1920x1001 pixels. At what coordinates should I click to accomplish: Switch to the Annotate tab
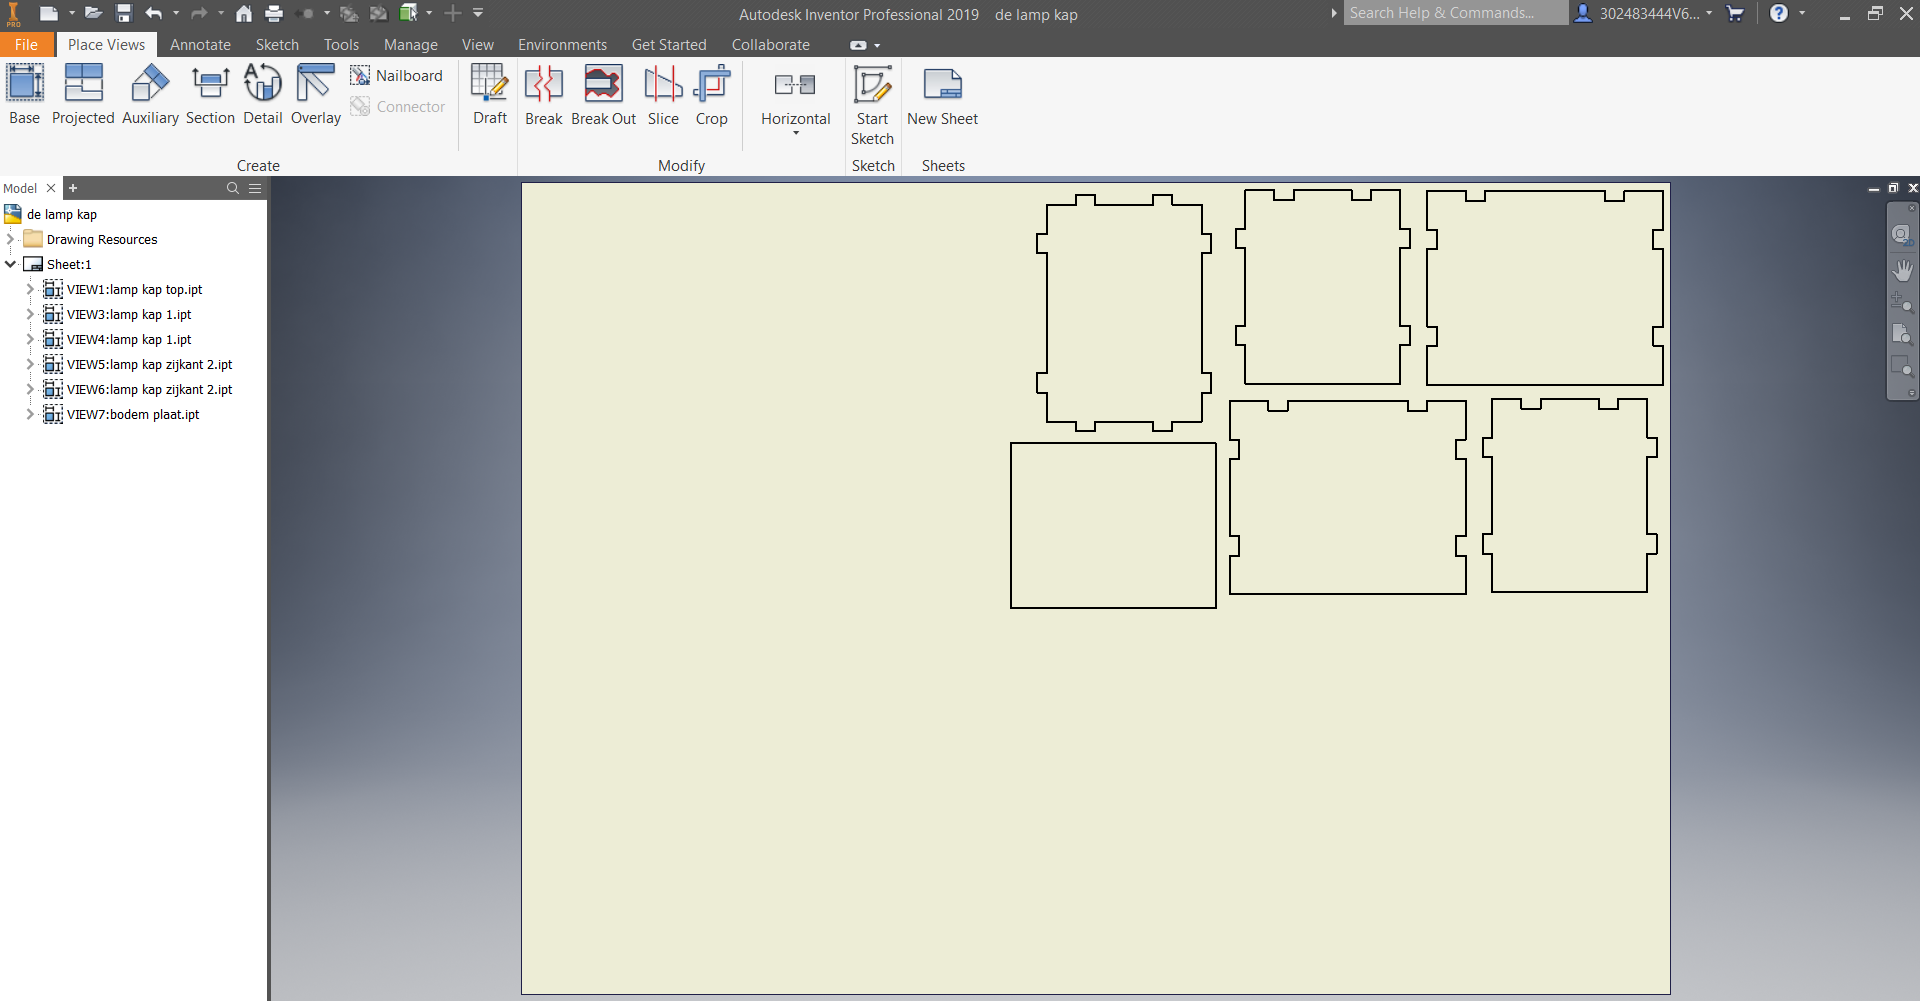point(200,45)
